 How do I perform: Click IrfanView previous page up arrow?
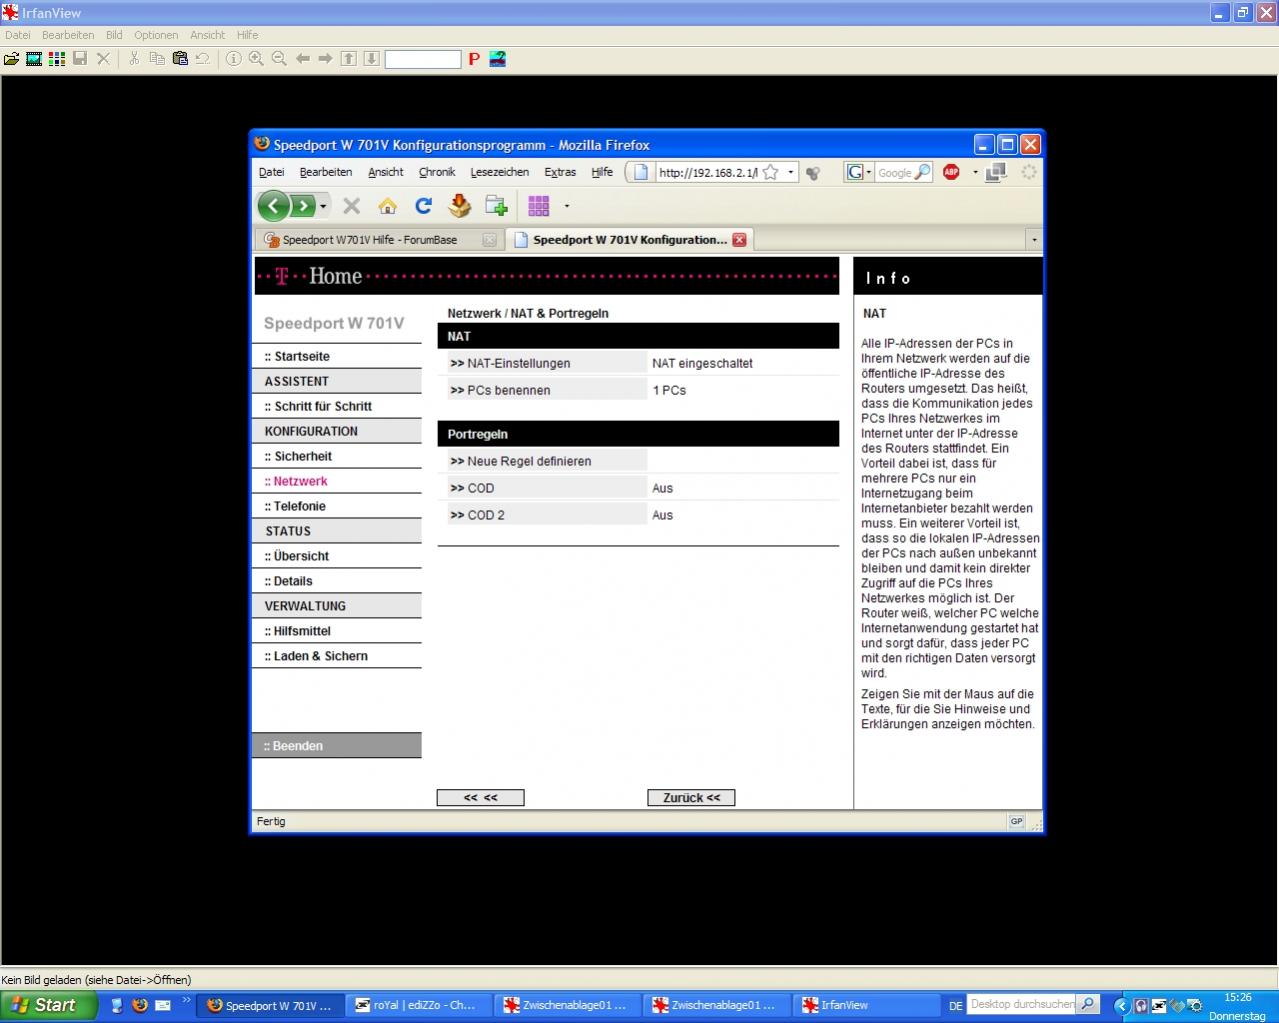(x=348, y=59)
